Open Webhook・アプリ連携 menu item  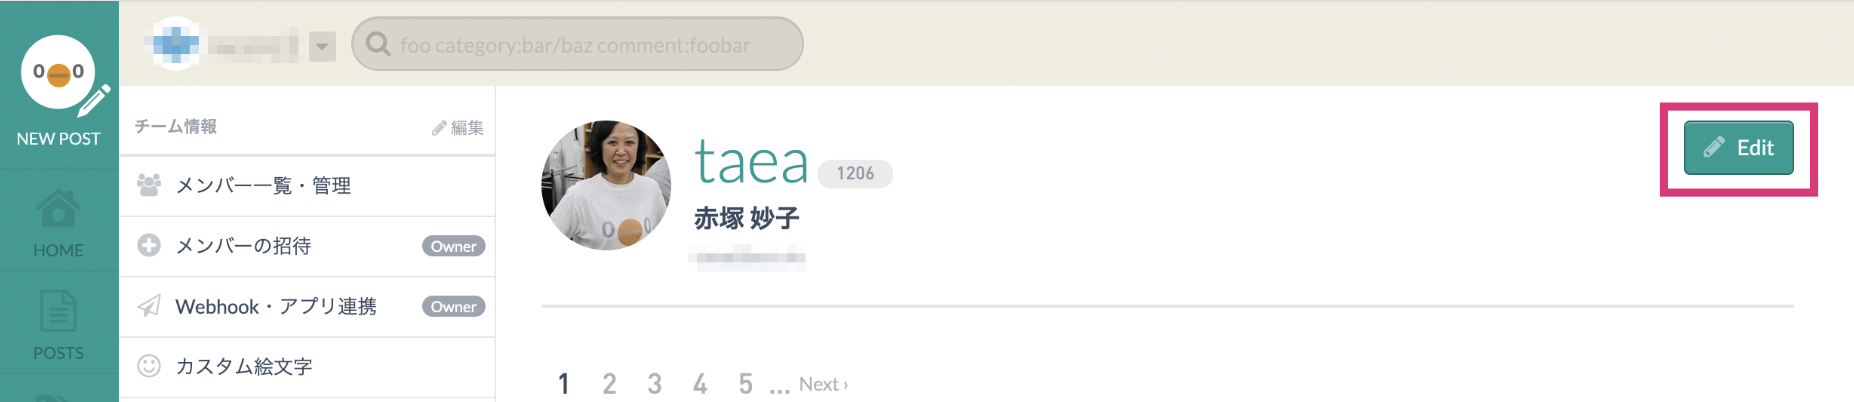coord(307,307)
